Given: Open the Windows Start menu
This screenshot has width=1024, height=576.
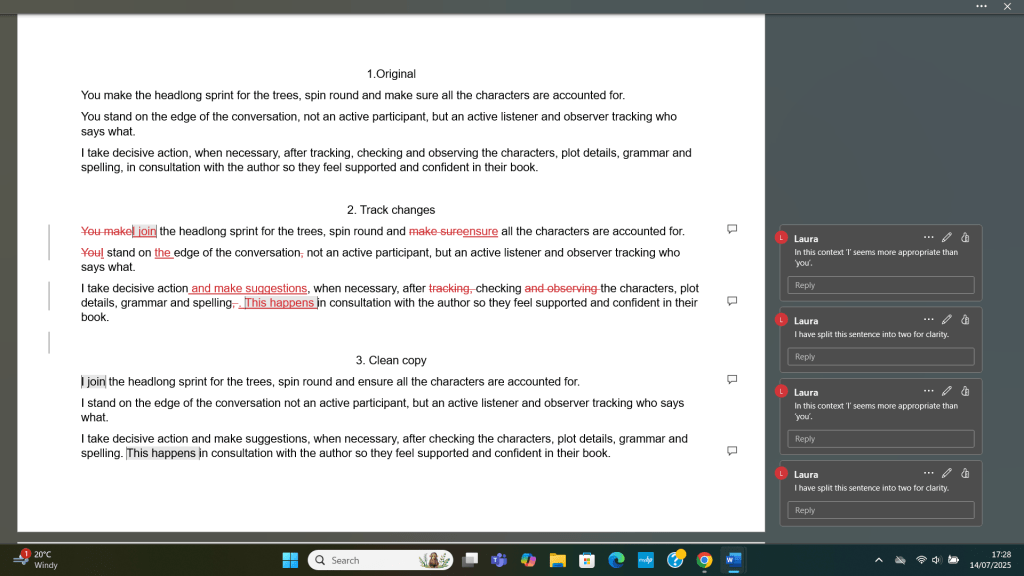Looking at the screenshot, I should click(291, 560).
